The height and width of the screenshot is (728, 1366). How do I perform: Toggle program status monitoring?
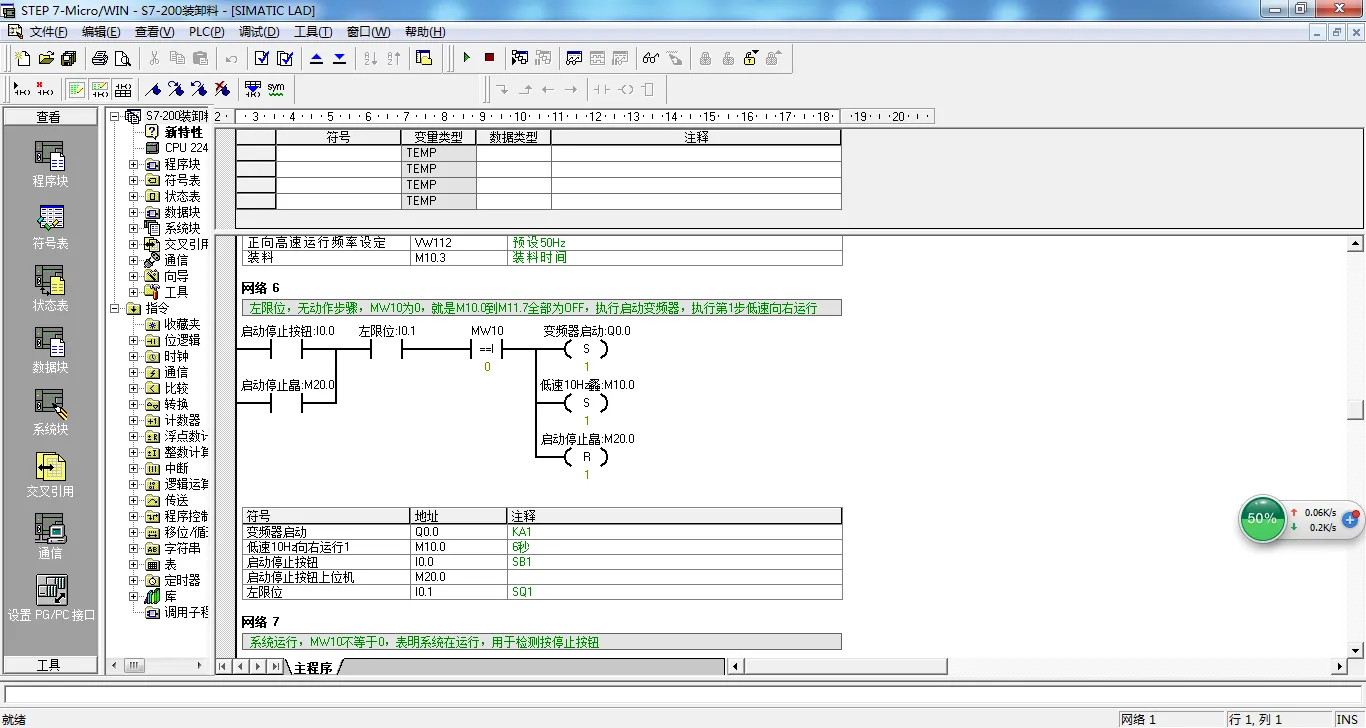519,58
